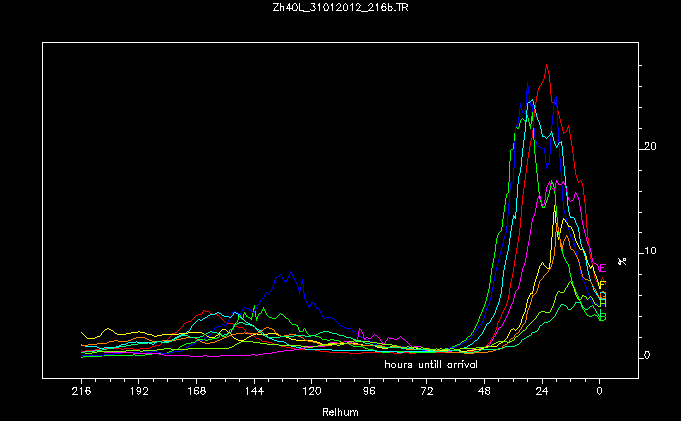
Task: Click the plot title Zh40L_31012012_216b.TR
Action: point(340,8)
